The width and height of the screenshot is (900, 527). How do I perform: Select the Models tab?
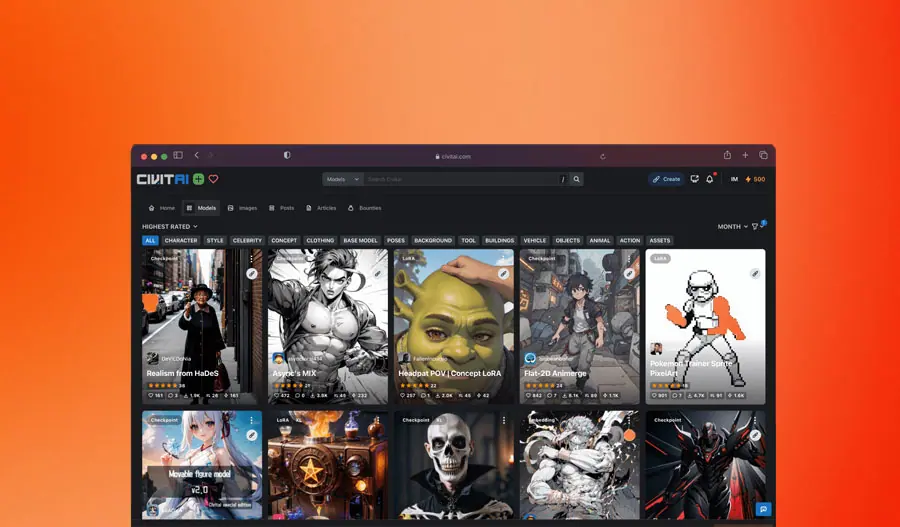201,208
